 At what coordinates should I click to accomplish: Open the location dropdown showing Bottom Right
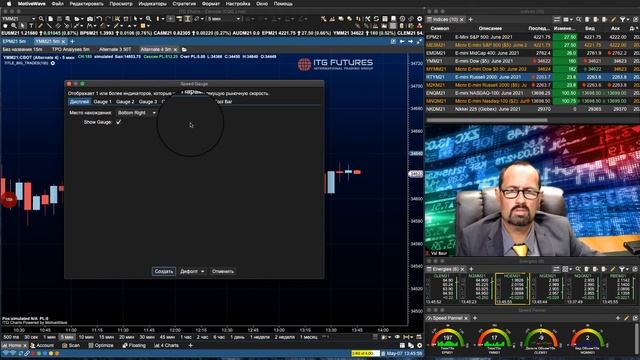click(136, 113)
